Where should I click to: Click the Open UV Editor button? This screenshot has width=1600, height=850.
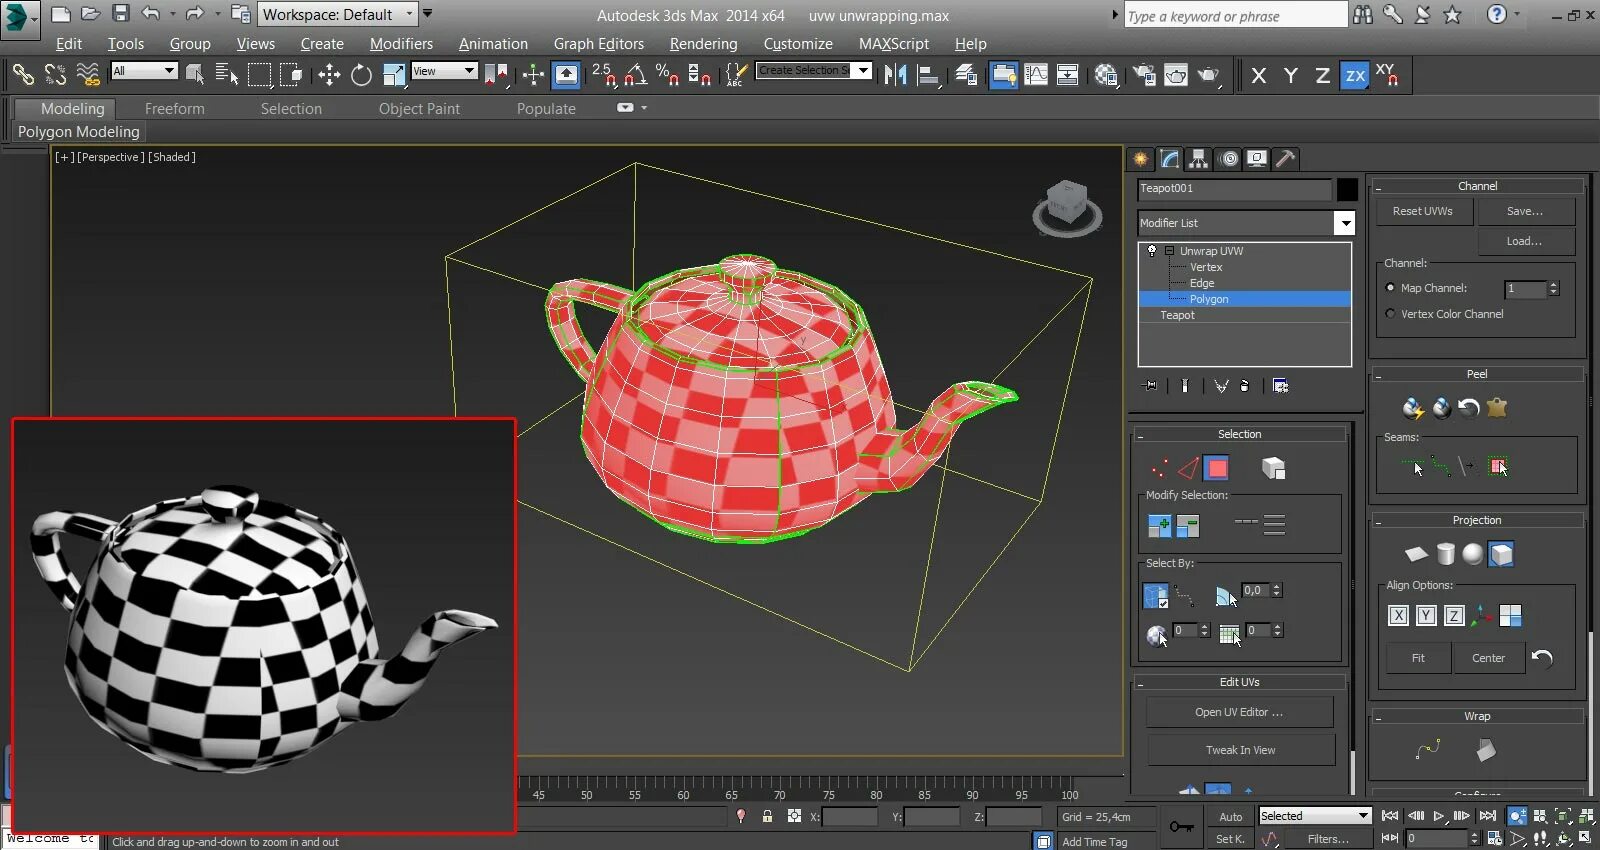1239,712
